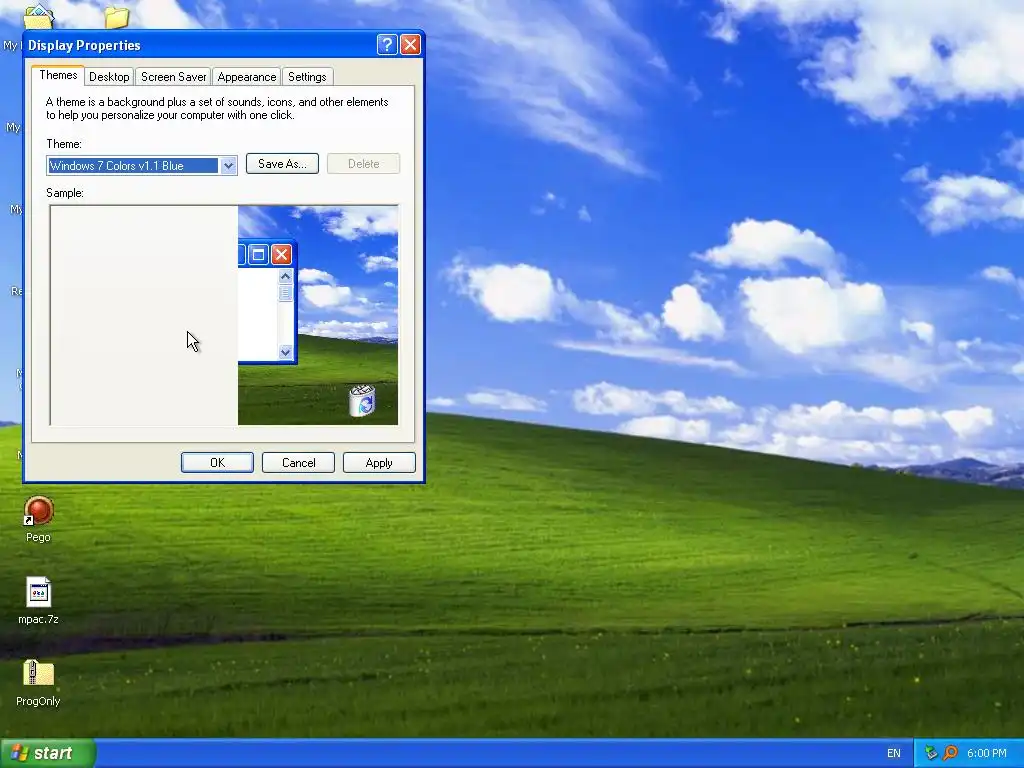Go to the Settings tab
The height and width of the screenshot is (768, 1024).
tap(307, 77)
